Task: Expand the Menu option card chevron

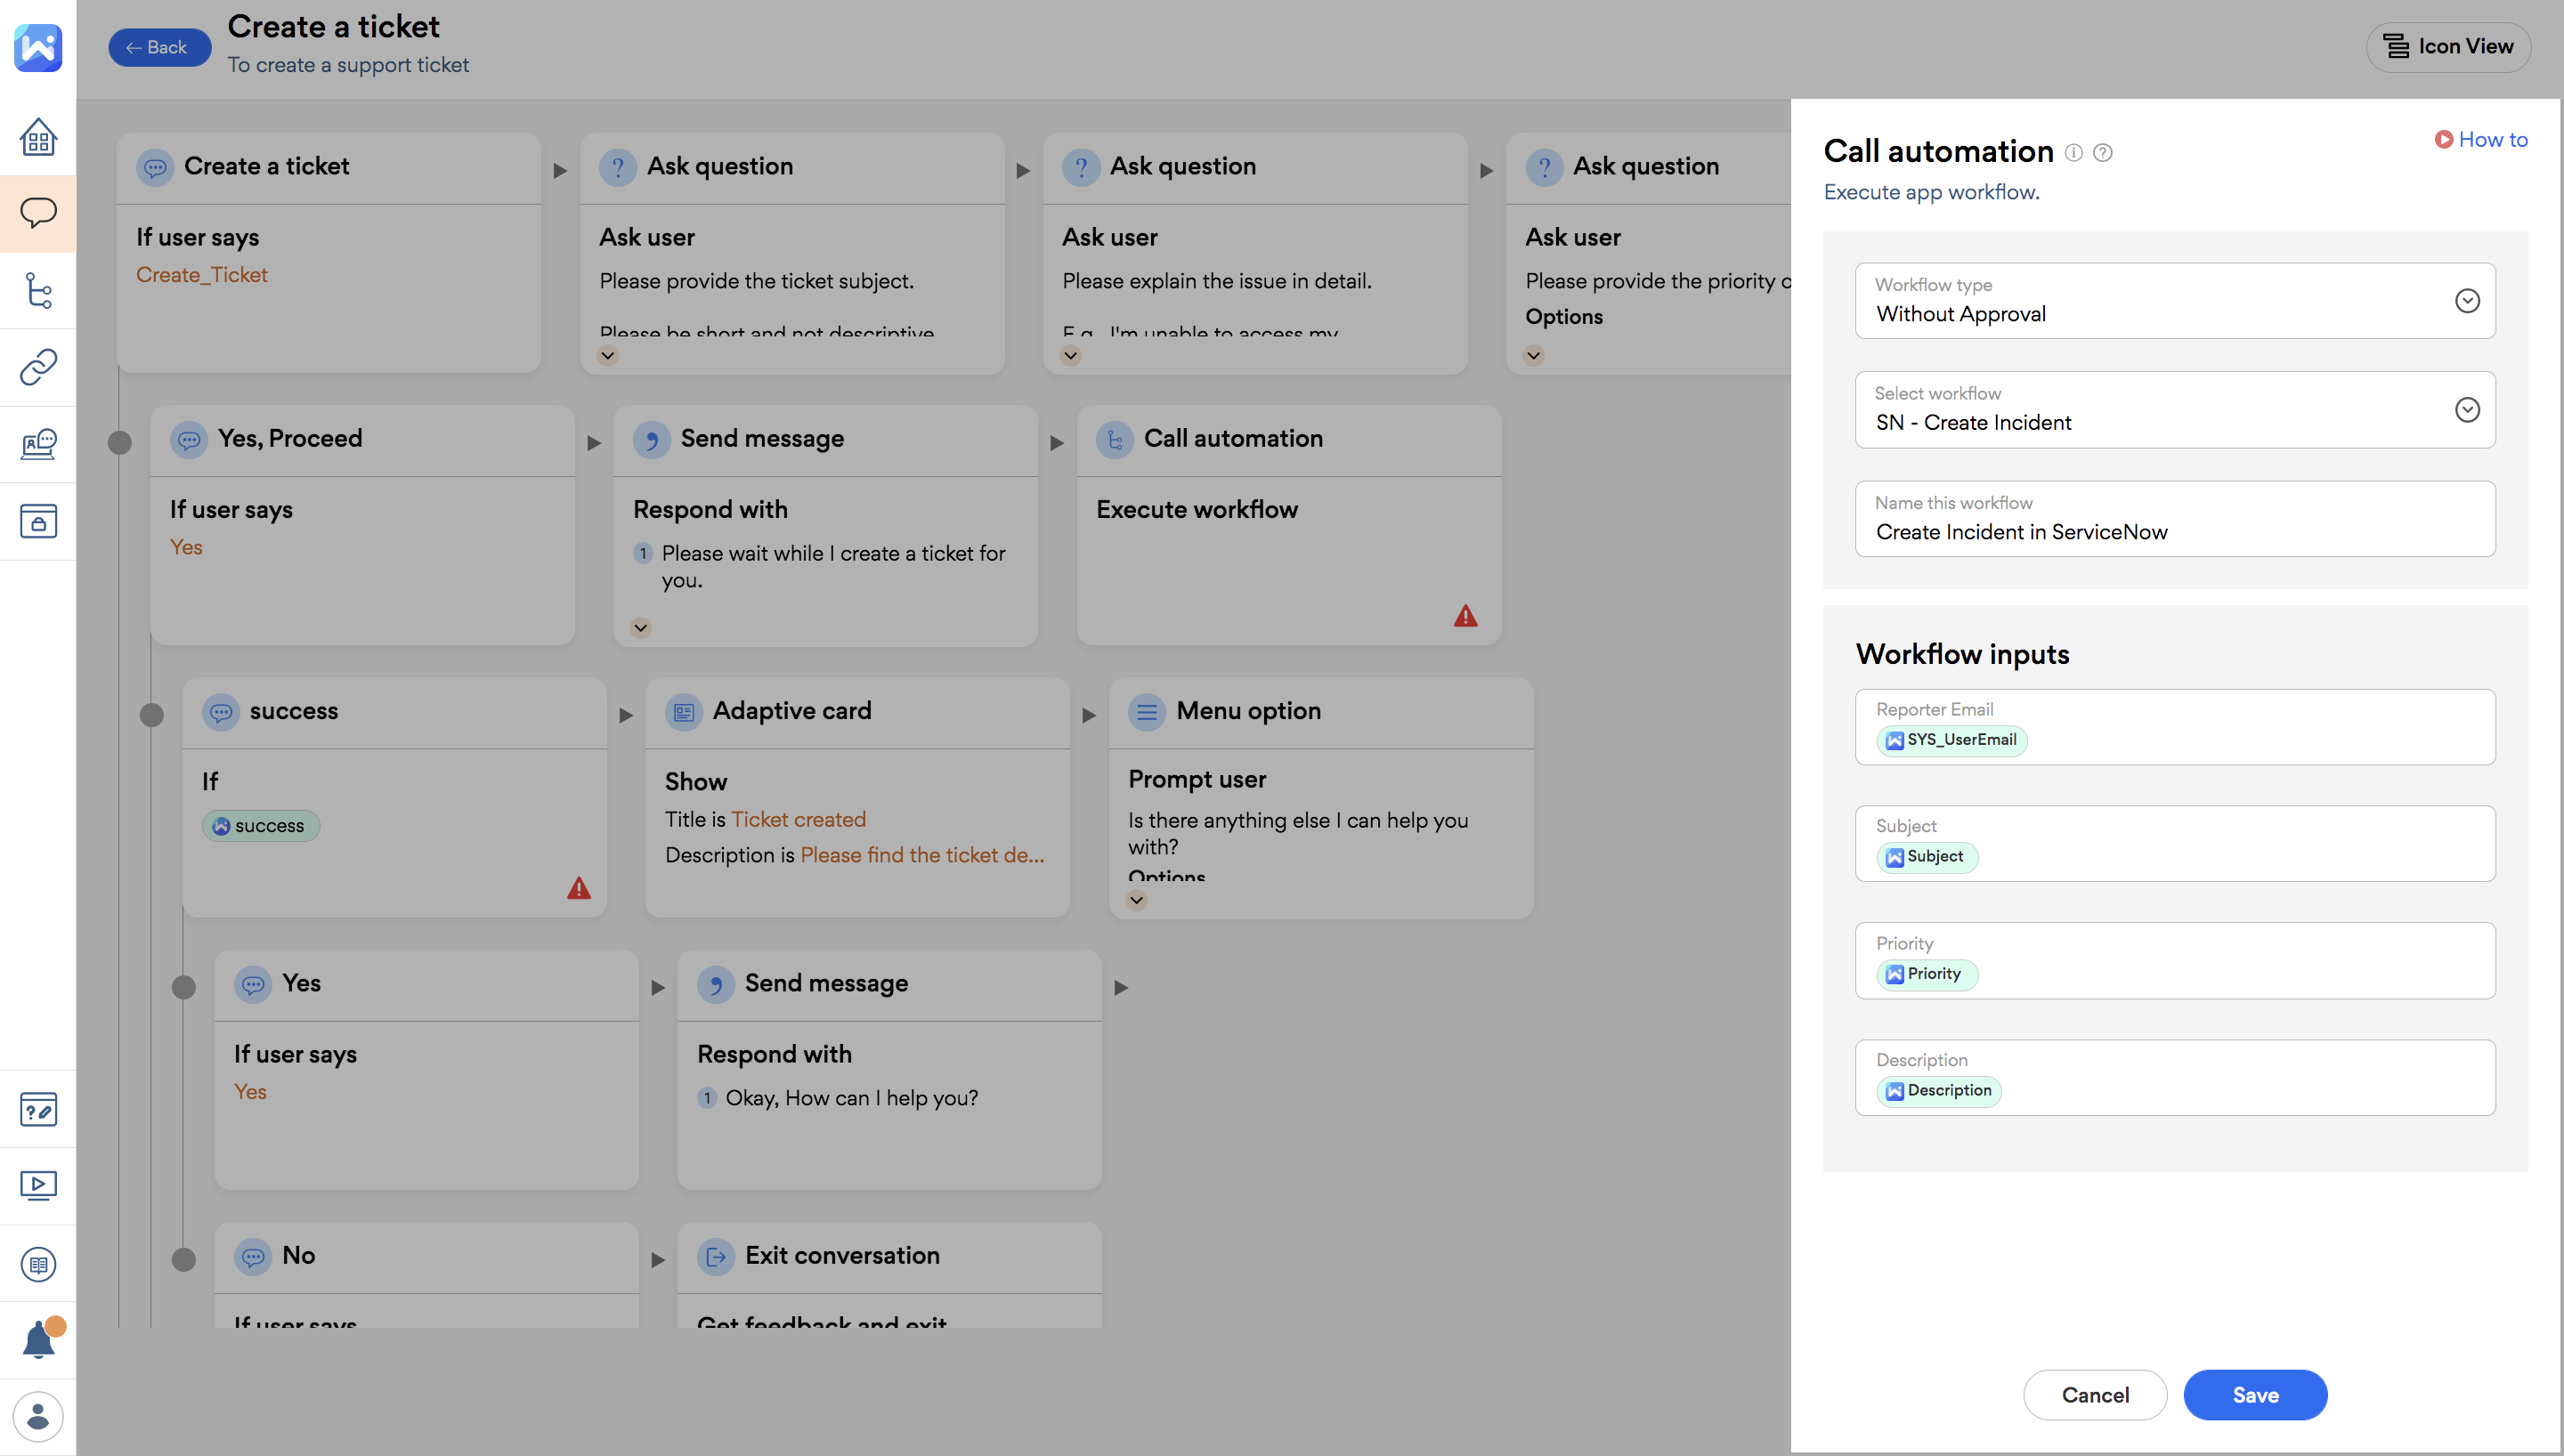Action: click(1136, 900)
